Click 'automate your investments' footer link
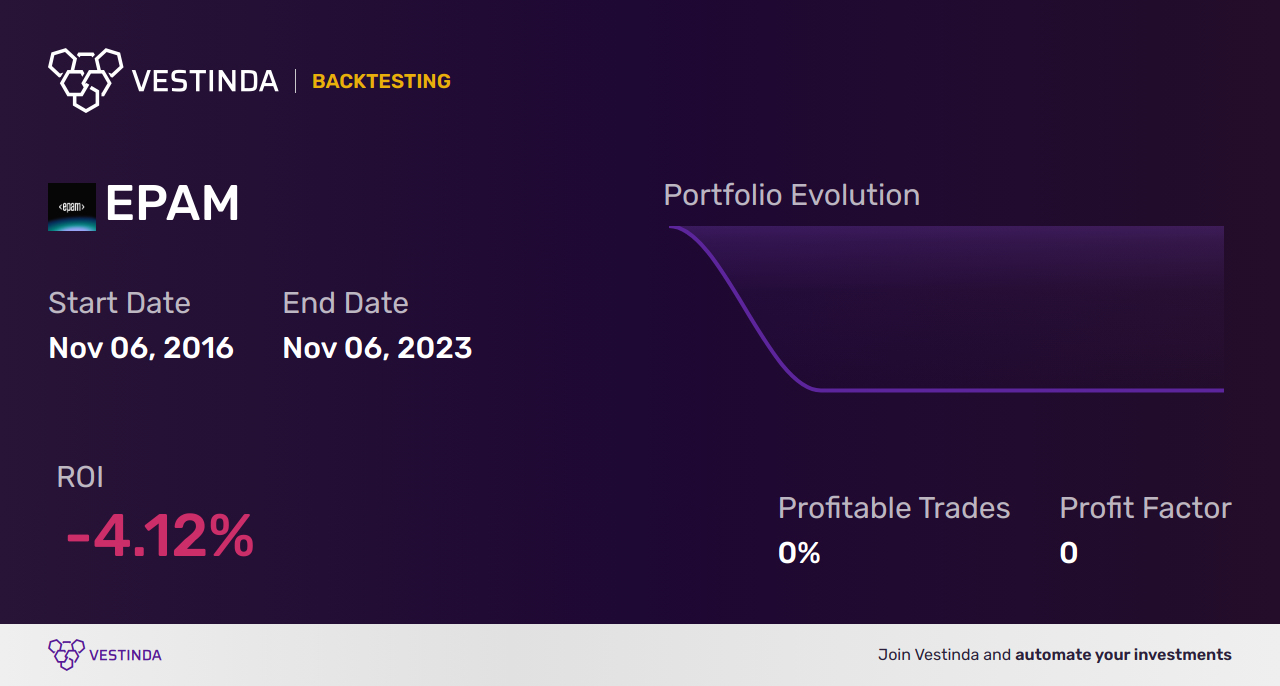1280x686 pixels. (x=1123, y=655)
